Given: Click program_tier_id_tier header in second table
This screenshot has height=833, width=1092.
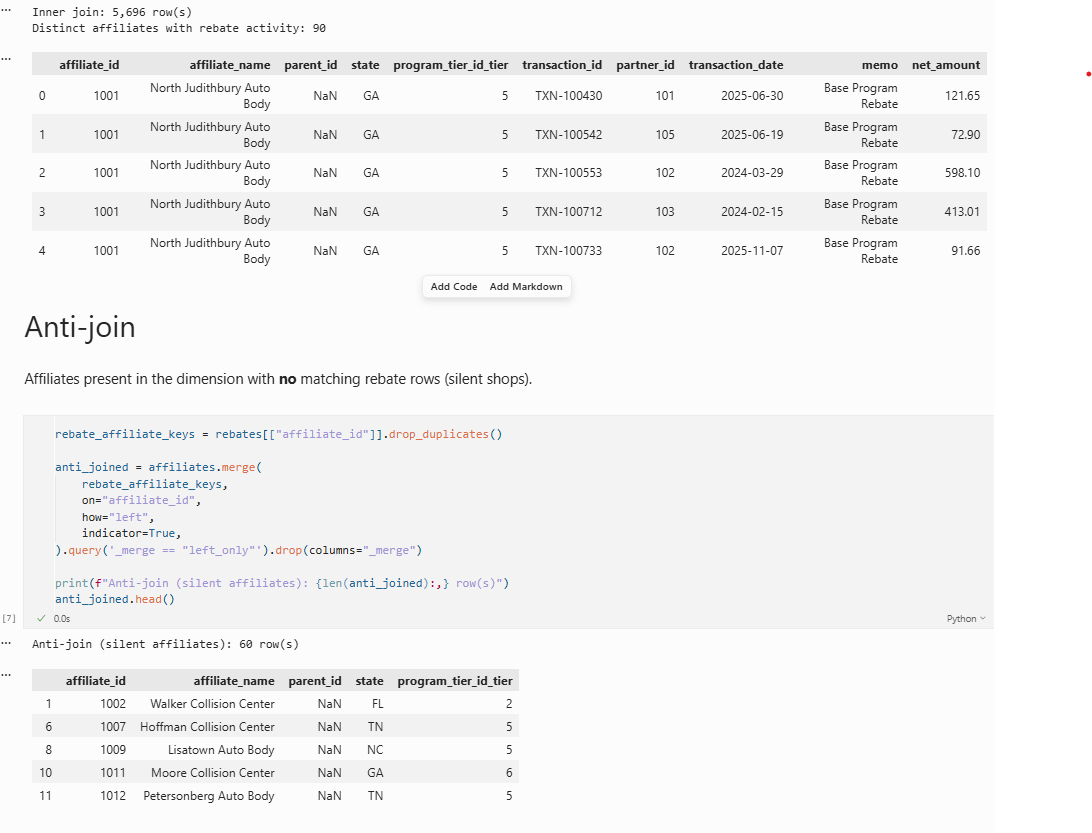Looking at the screenshot, I should point(455,681).
